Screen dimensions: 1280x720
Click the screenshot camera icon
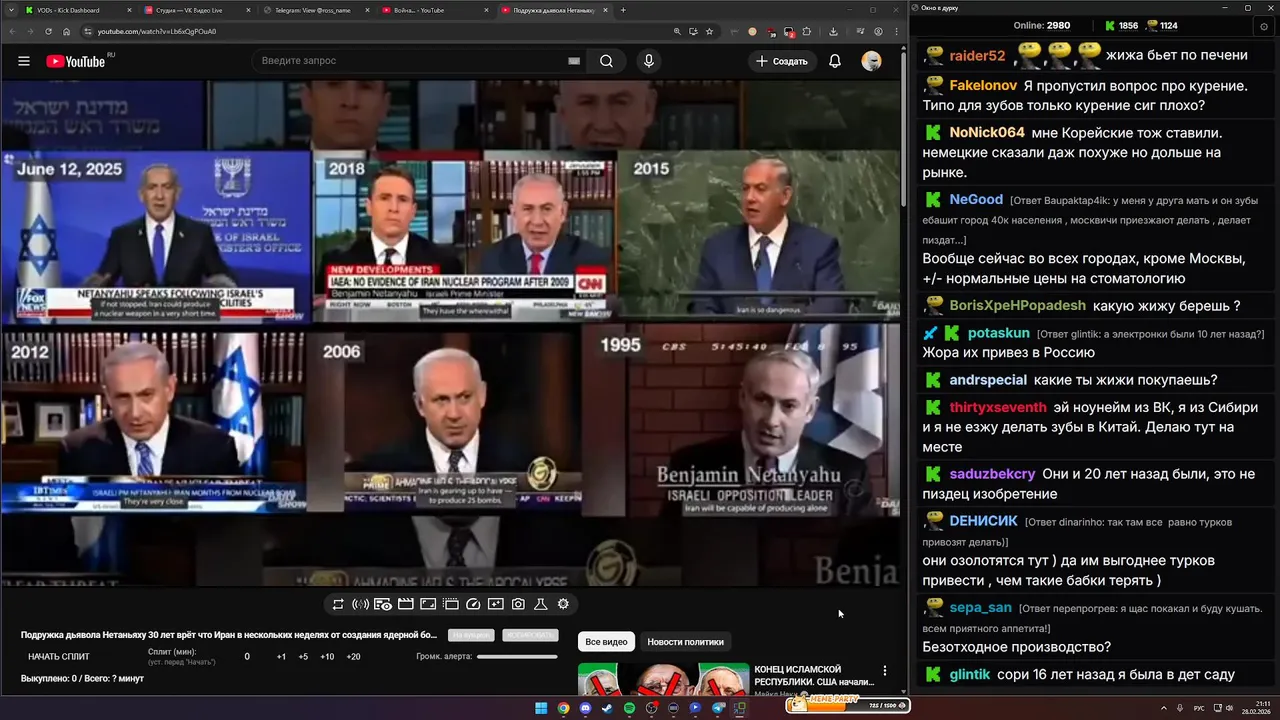(518, 604)
